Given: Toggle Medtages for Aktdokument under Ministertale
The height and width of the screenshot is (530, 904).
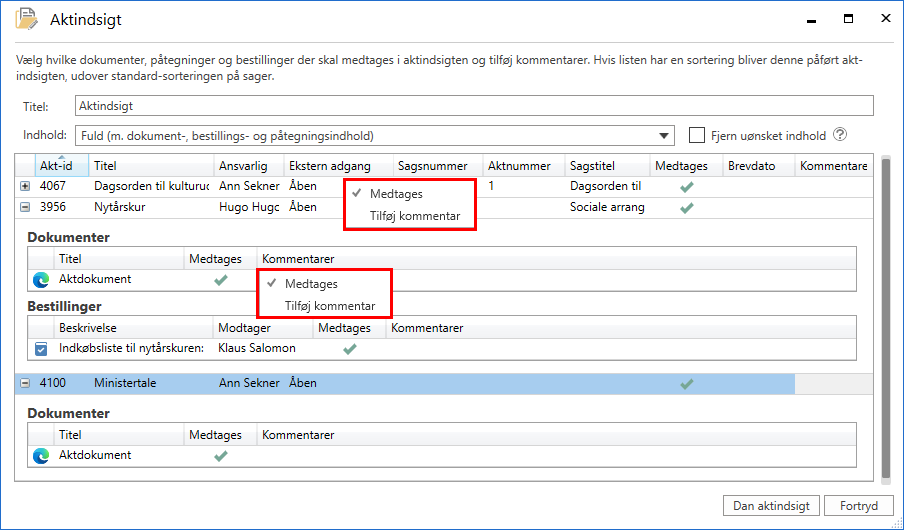Looking at the screenshot, I should click(221, 456).
